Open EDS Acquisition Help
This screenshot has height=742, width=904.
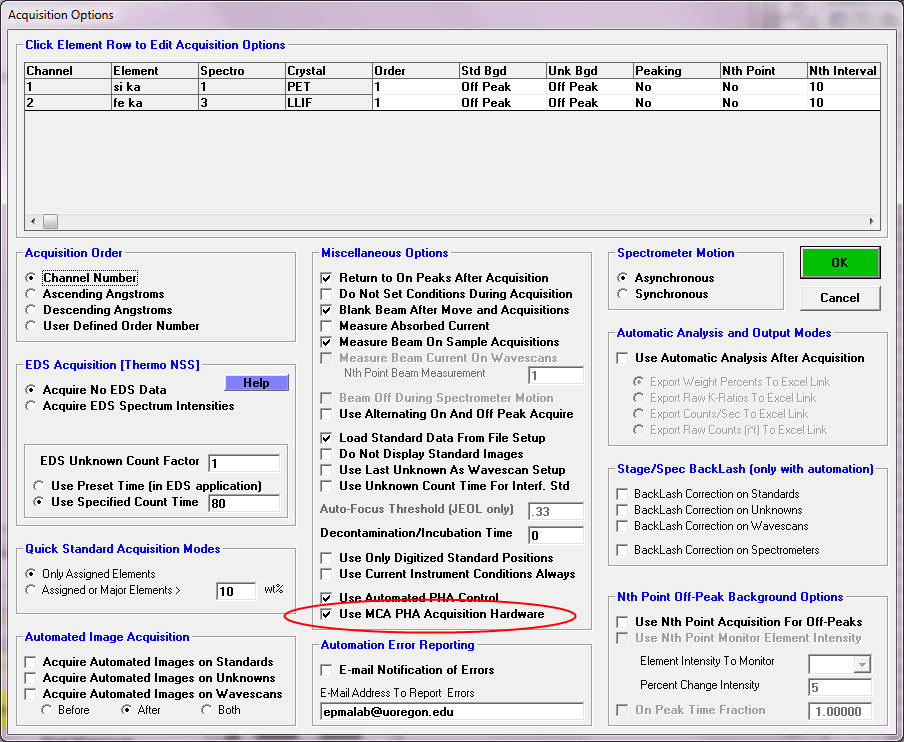256,382
